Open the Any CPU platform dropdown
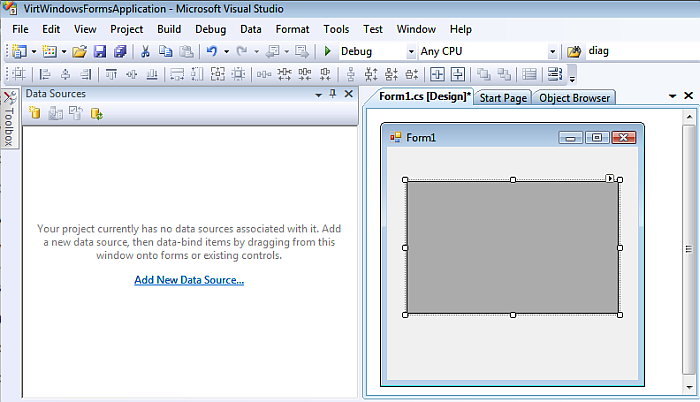 pos(552,51)
